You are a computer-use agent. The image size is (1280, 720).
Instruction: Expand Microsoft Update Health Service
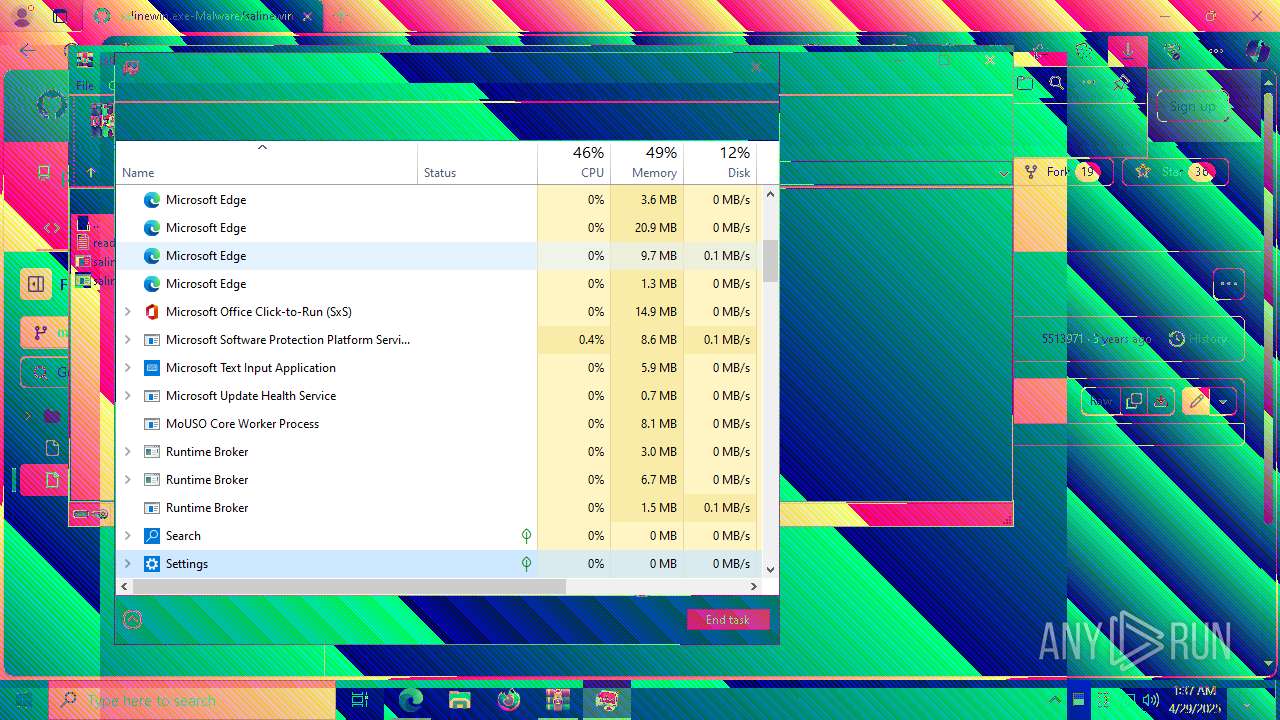[127, 396]
